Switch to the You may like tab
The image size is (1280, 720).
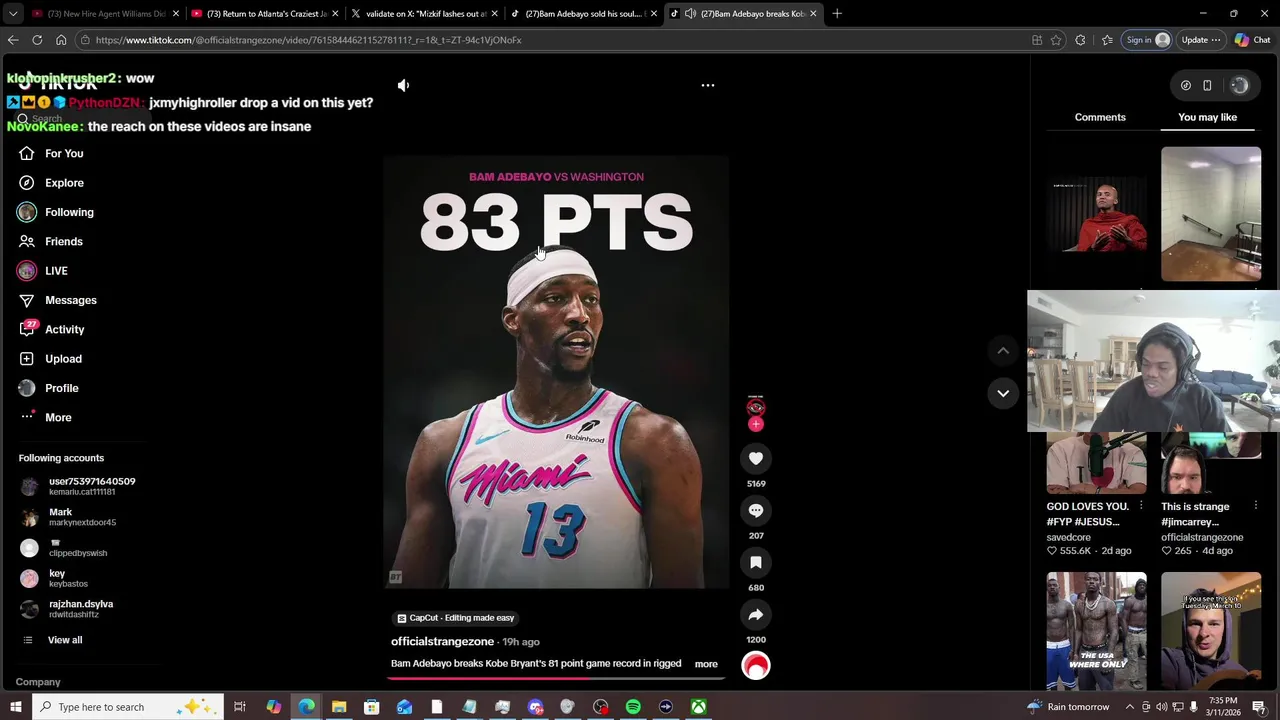pyautogui.click(x=1207, y=117)
